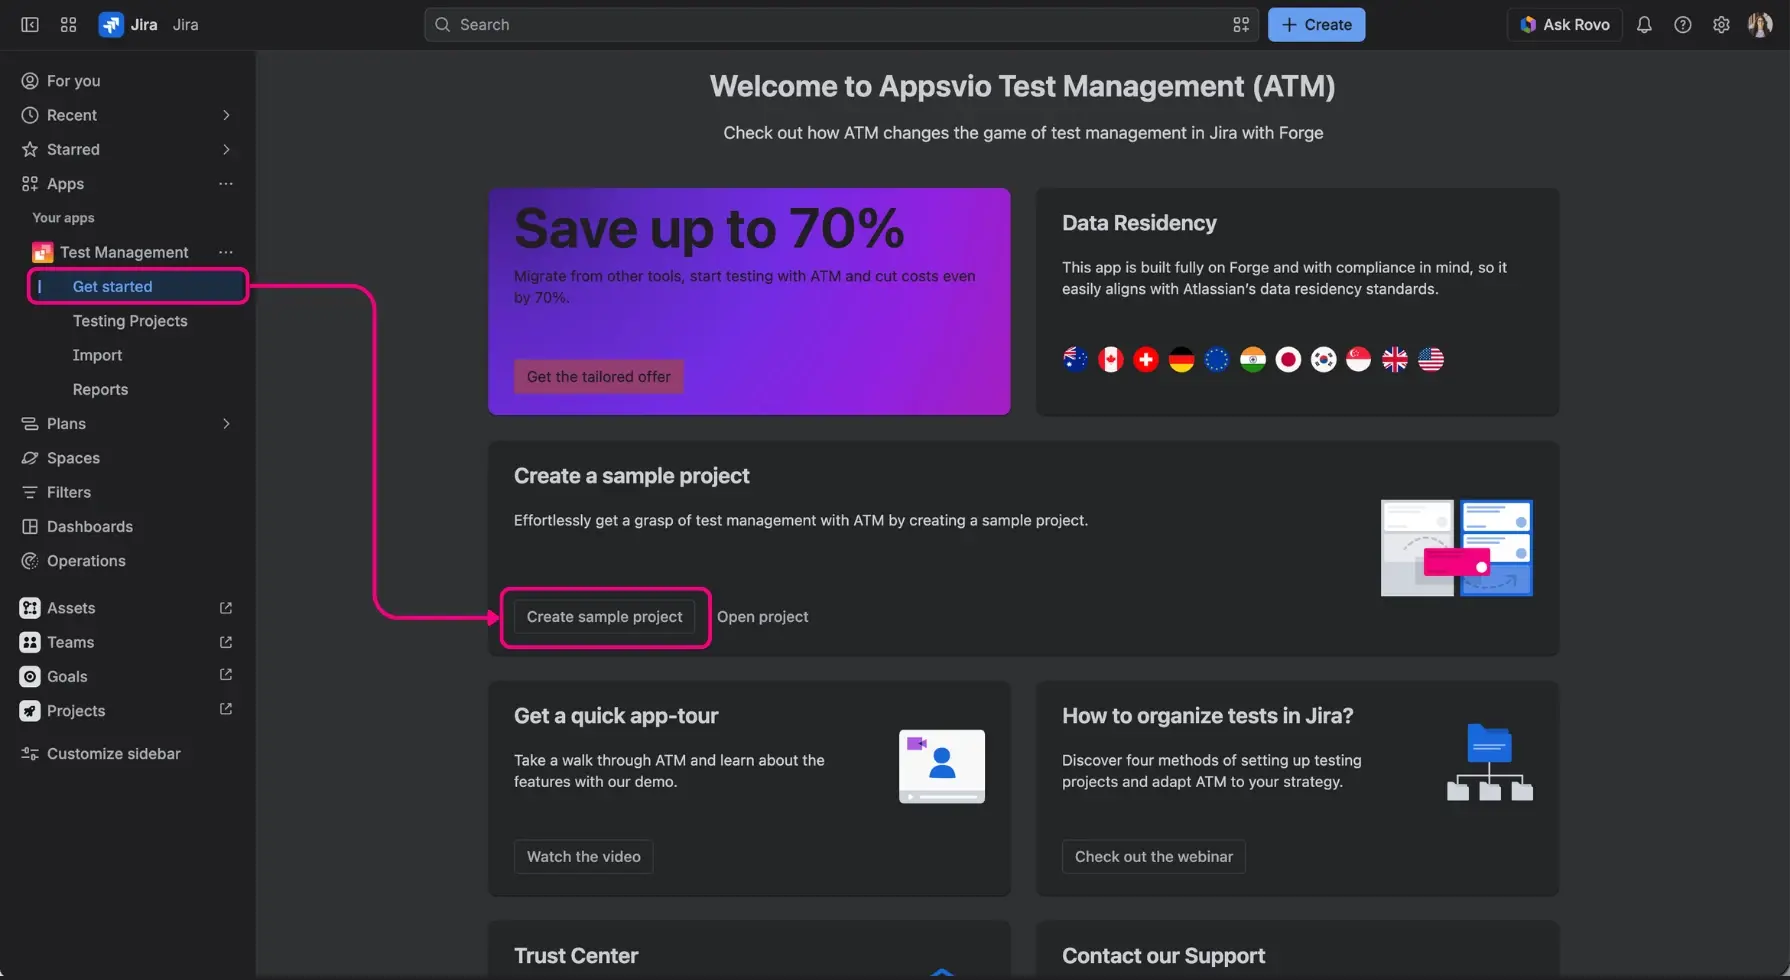Open the app switcher grid icon
This screenshot has height=980, width=1790.
(68, 25)
